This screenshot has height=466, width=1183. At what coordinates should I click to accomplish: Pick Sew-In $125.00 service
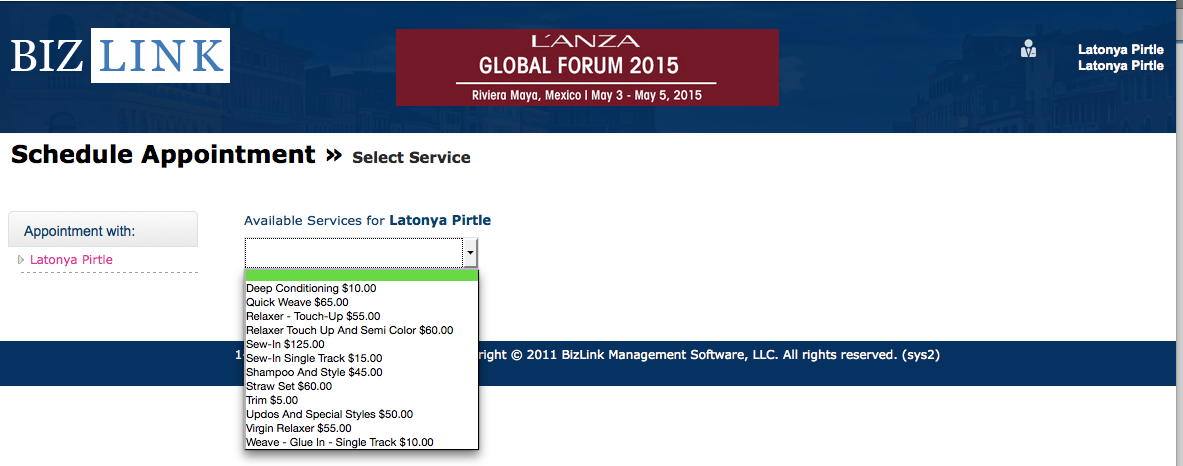pos(361,344)
